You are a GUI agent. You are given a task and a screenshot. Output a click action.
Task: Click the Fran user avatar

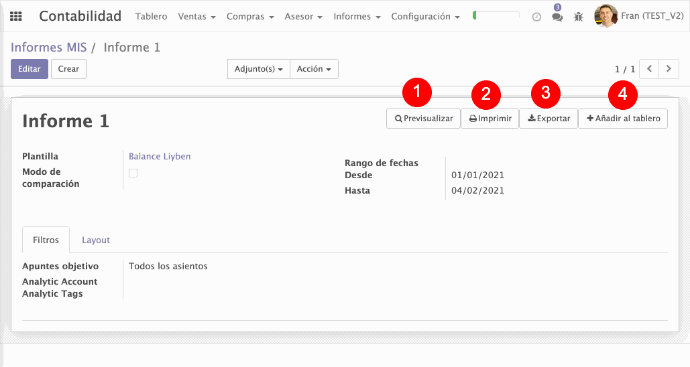pos(606,16)
